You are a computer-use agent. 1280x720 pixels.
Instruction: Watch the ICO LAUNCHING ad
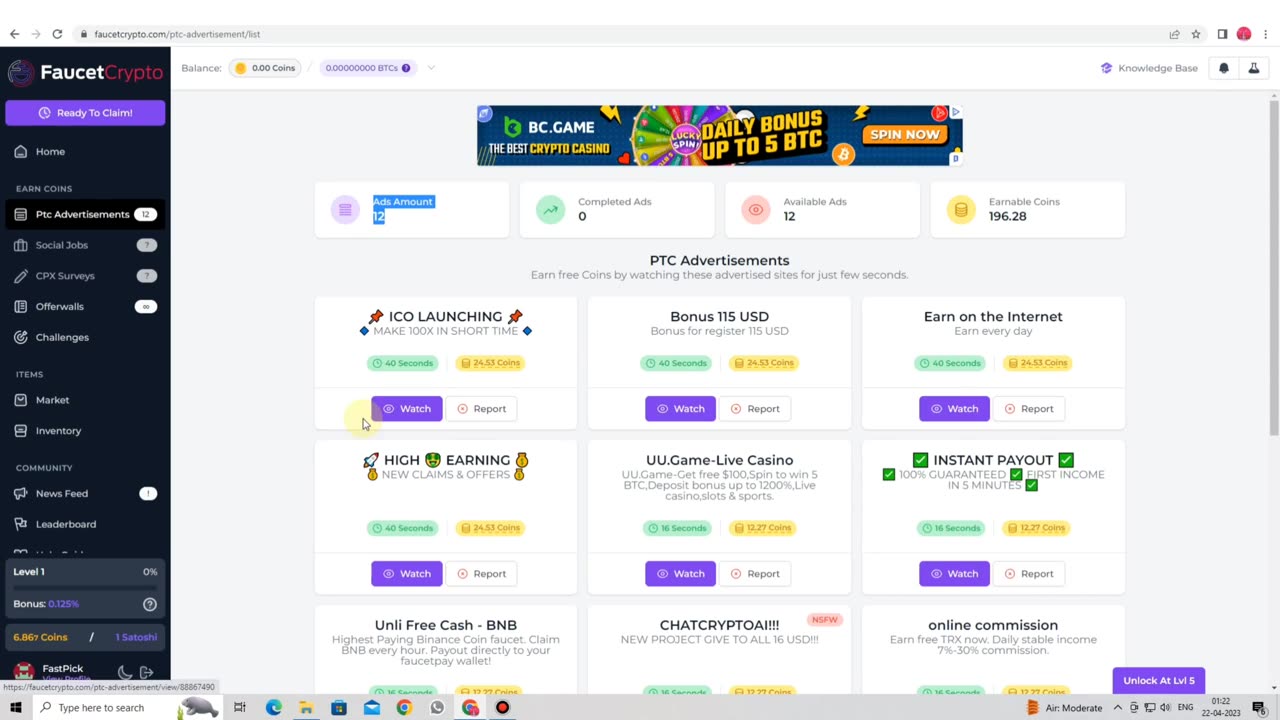coord(406,409)
